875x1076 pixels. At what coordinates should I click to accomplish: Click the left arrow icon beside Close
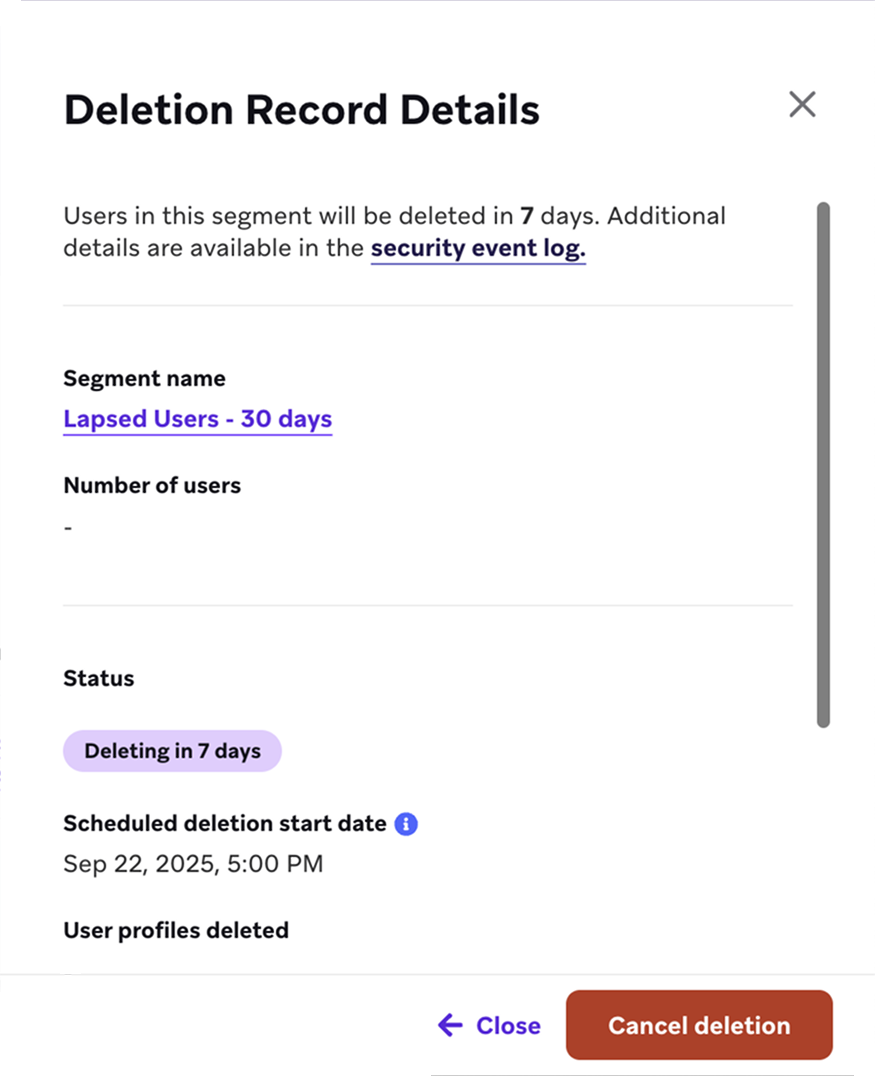click(451, 1025)
